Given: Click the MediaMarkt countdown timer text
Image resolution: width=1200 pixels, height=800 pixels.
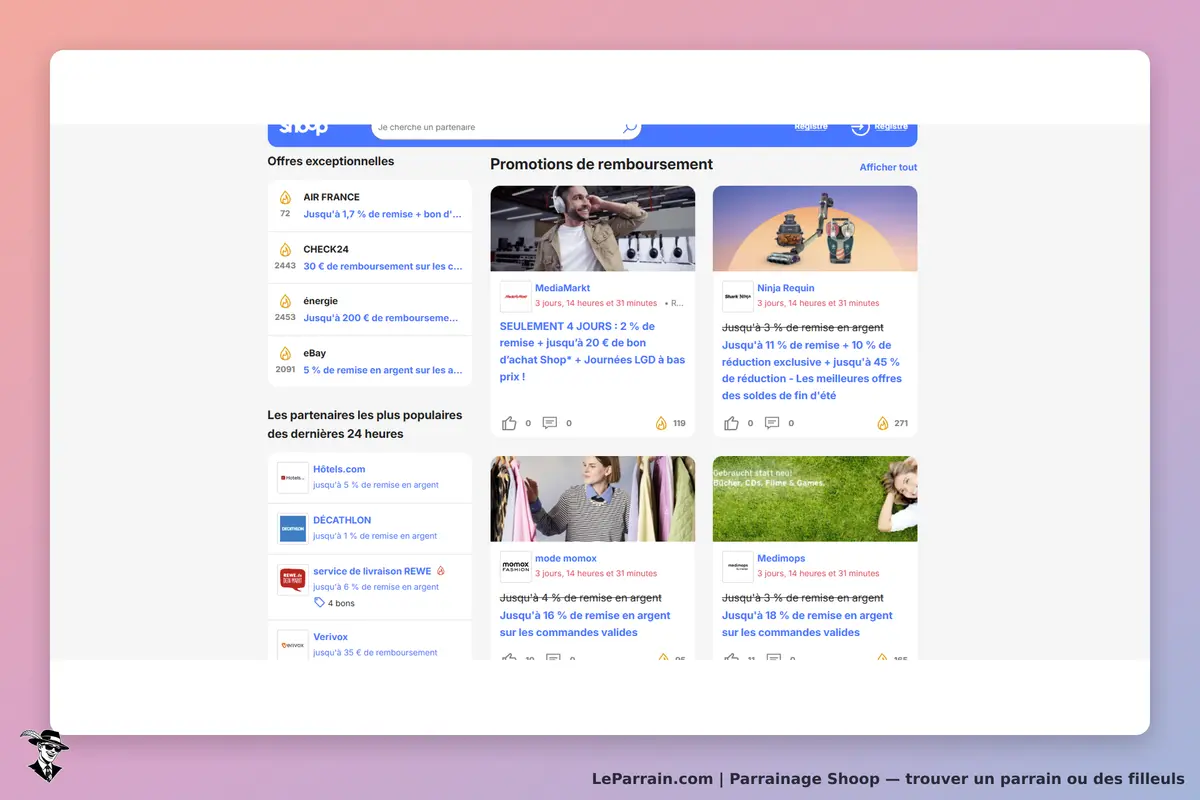Looking at the screenshot, I should coord(596,303).
